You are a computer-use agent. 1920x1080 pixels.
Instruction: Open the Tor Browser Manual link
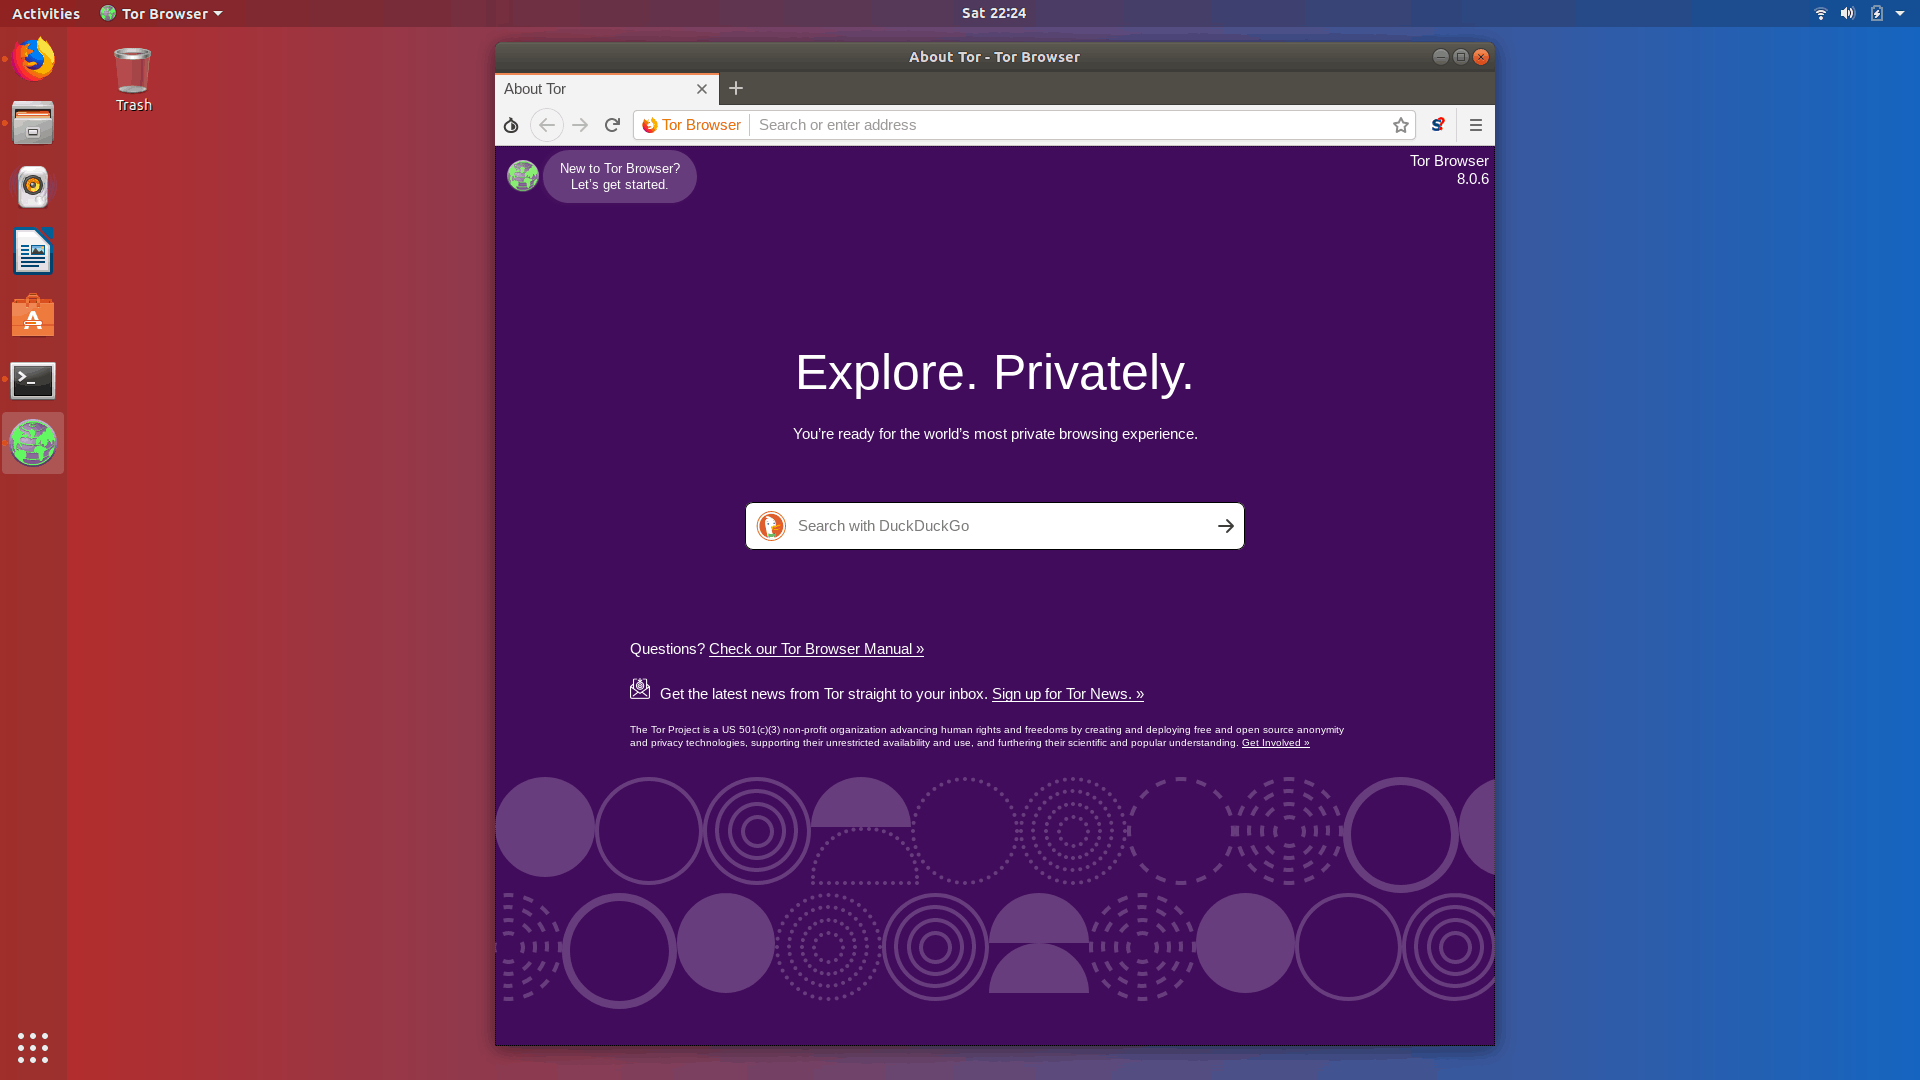tap(815, 648)
